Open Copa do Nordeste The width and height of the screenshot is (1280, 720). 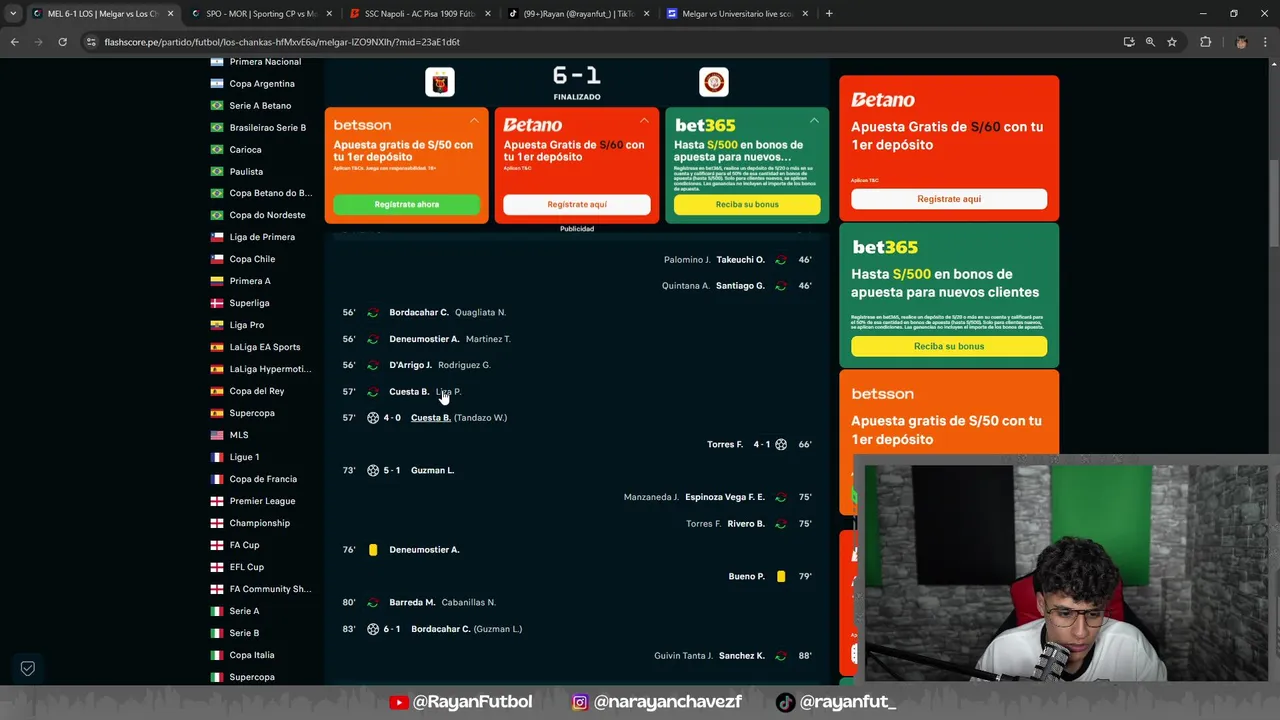pyautogui.click(x=267, y=215)
